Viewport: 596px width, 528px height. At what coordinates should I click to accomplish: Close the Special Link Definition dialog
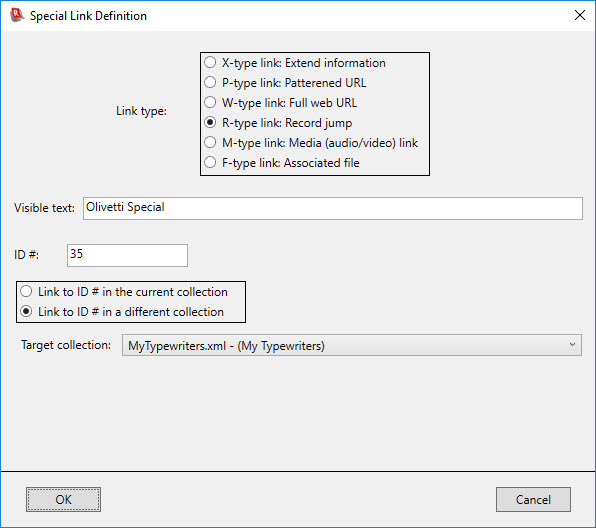click(580, 15)
